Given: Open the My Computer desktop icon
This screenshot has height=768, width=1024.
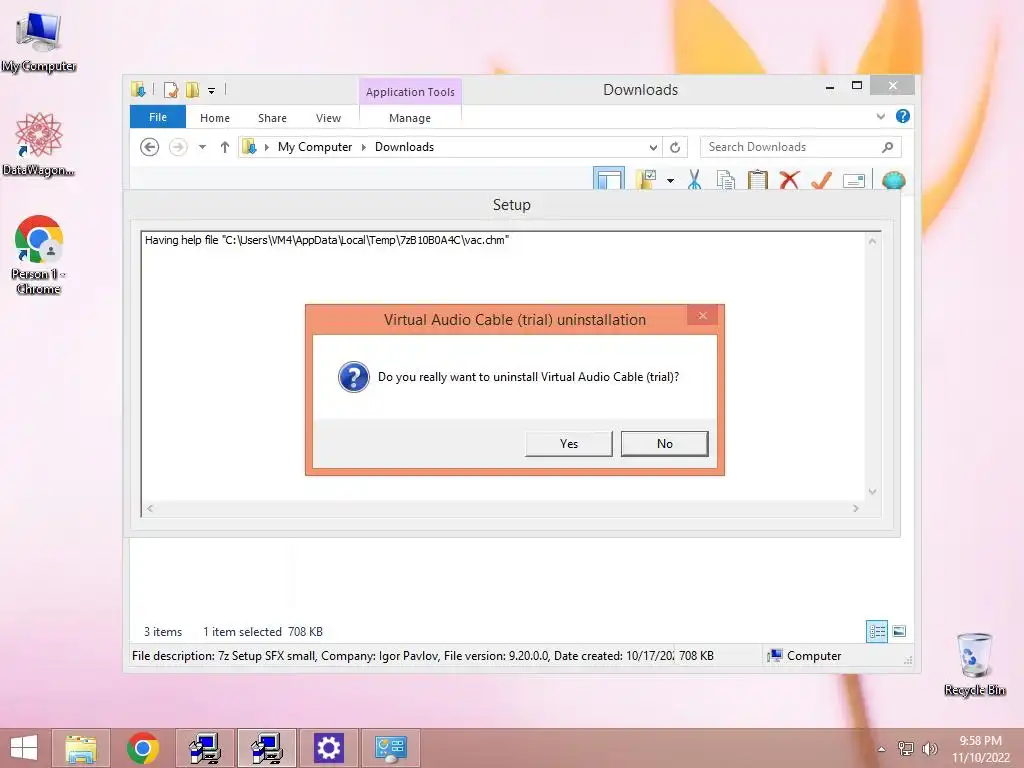Looking at the screenshot, I should (x=39, y=42).
